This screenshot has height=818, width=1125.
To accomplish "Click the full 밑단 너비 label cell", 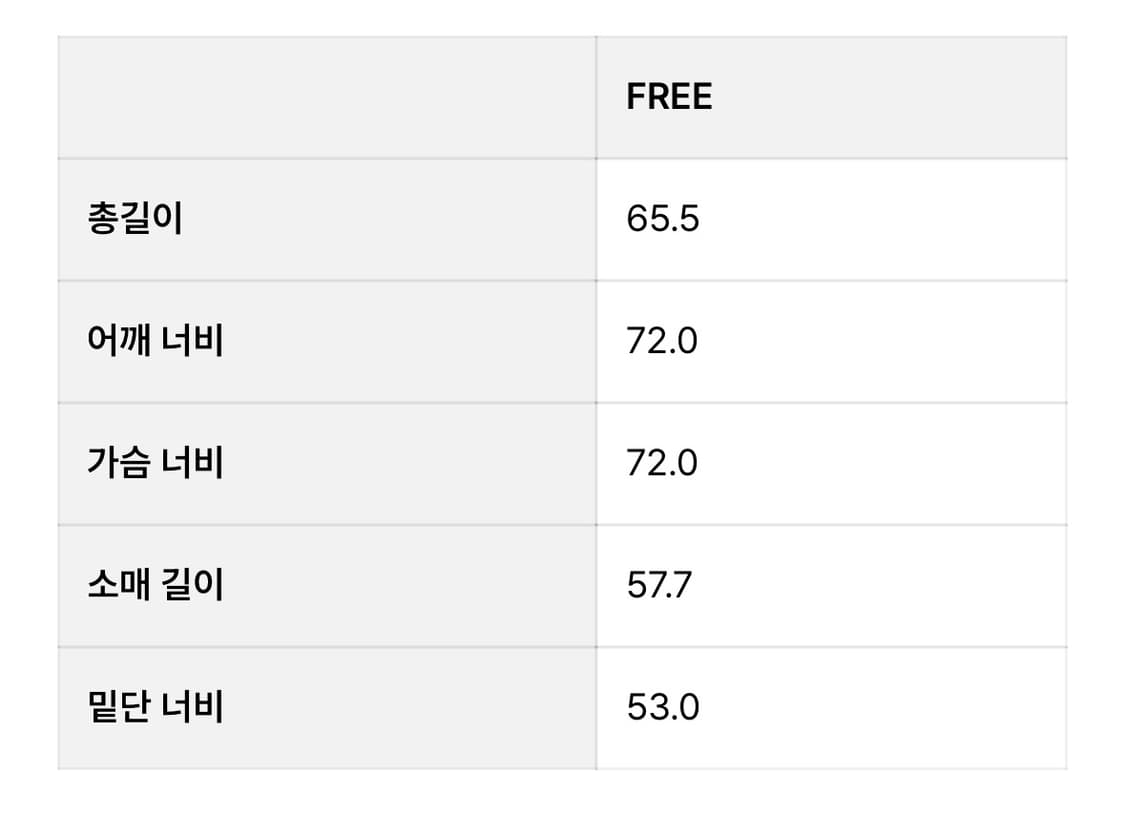I will click(x=327, y=707).
